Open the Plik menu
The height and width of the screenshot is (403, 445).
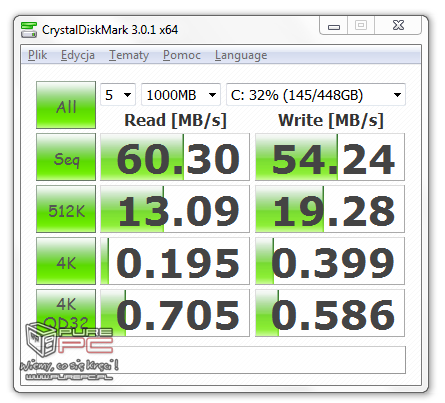37,55
